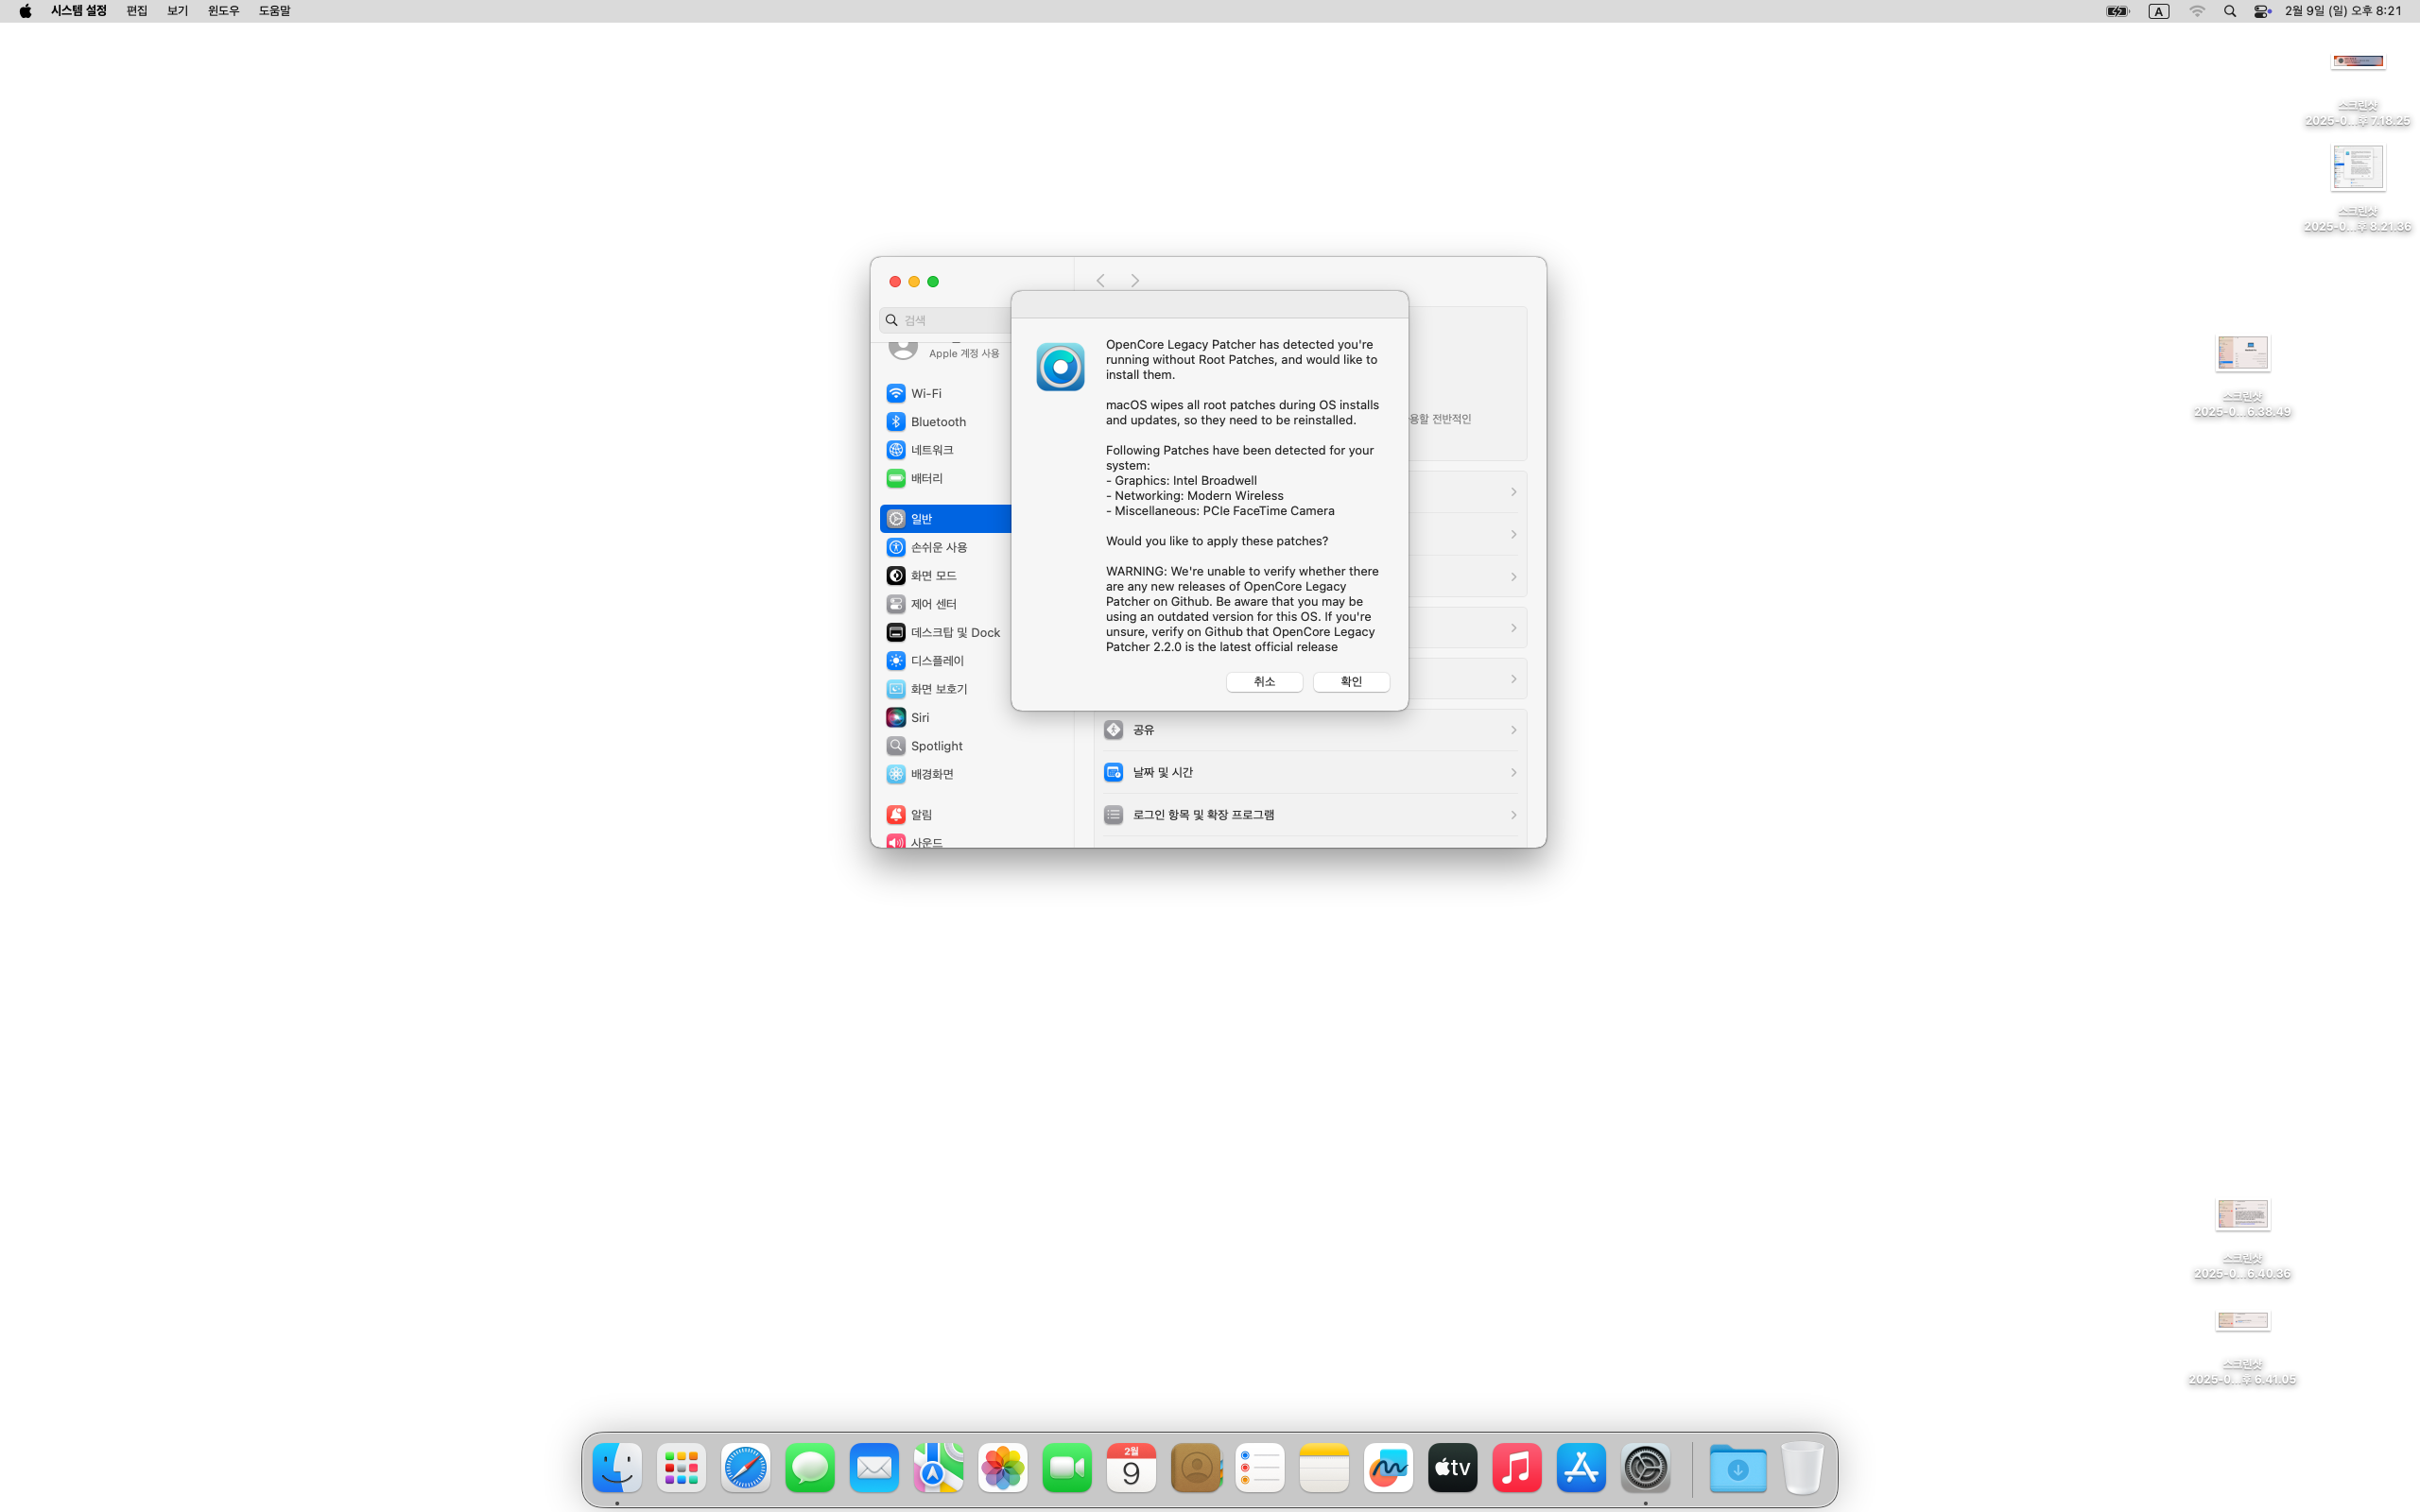The width and height of the screenshot is (2420, 1512).
Task: Open Photos from the Dock
Action: pos(1003,1467)
